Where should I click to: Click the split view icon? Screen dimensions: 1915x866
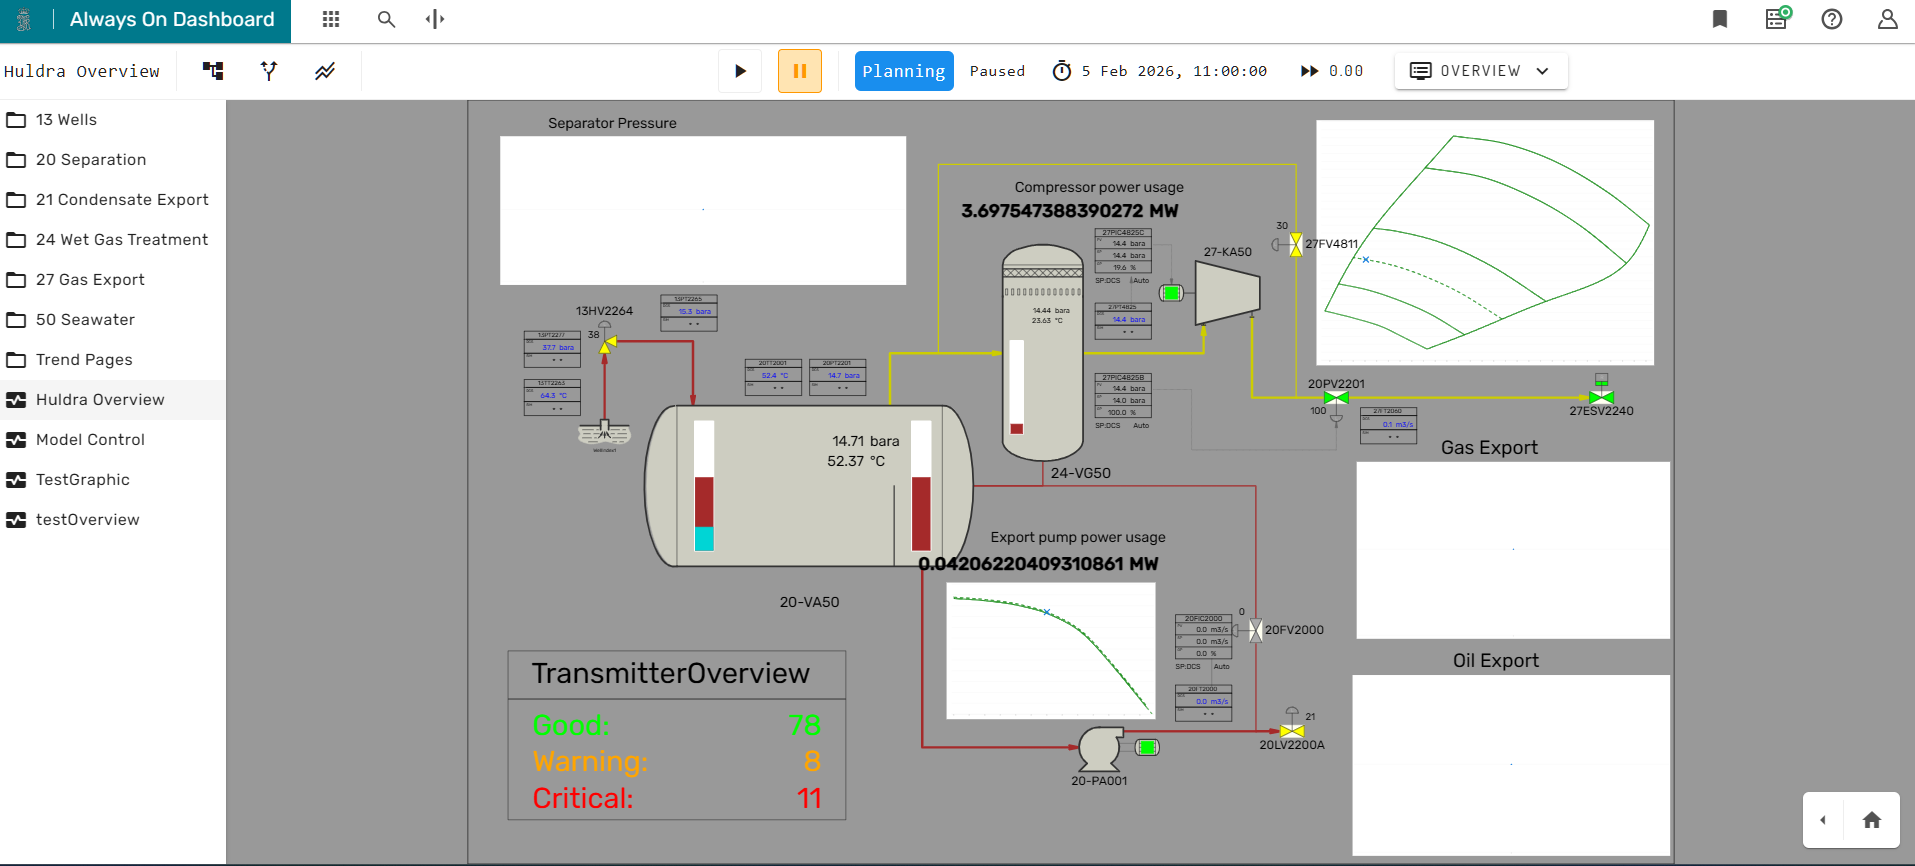pos(435,19)
